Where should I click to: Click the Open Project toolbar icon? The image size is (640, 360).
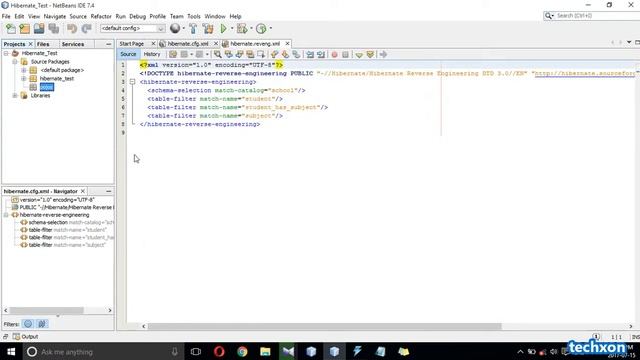(x=39, y=29)
